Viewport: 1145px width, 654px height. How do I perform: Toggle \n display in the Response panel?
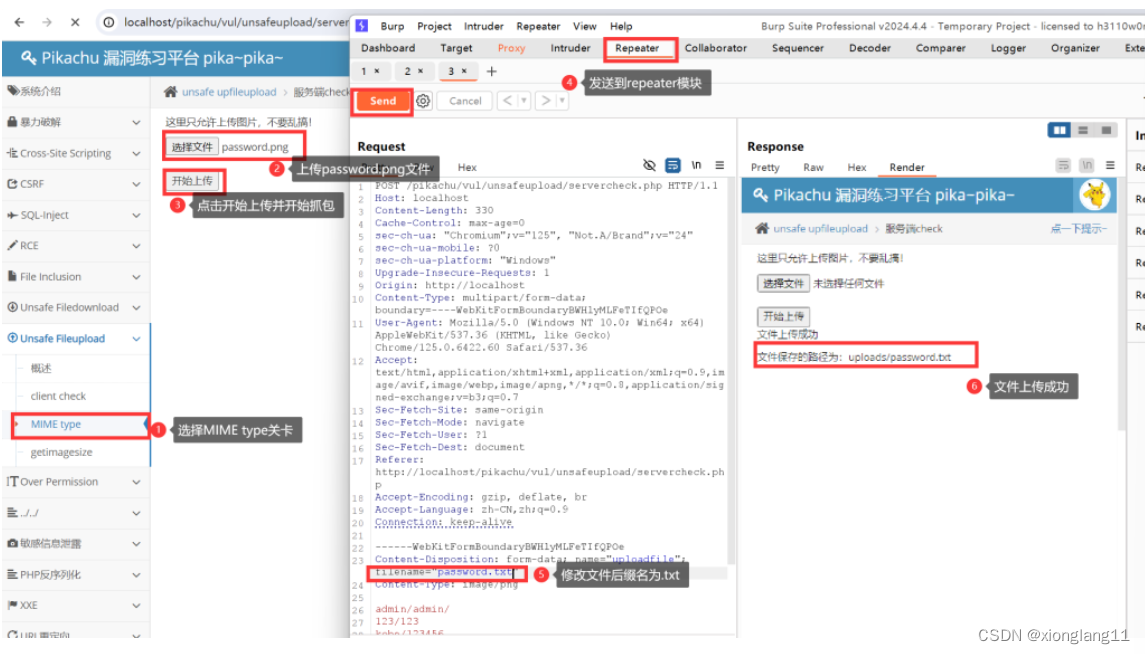pyautogui.click(x=1087, y=166)
